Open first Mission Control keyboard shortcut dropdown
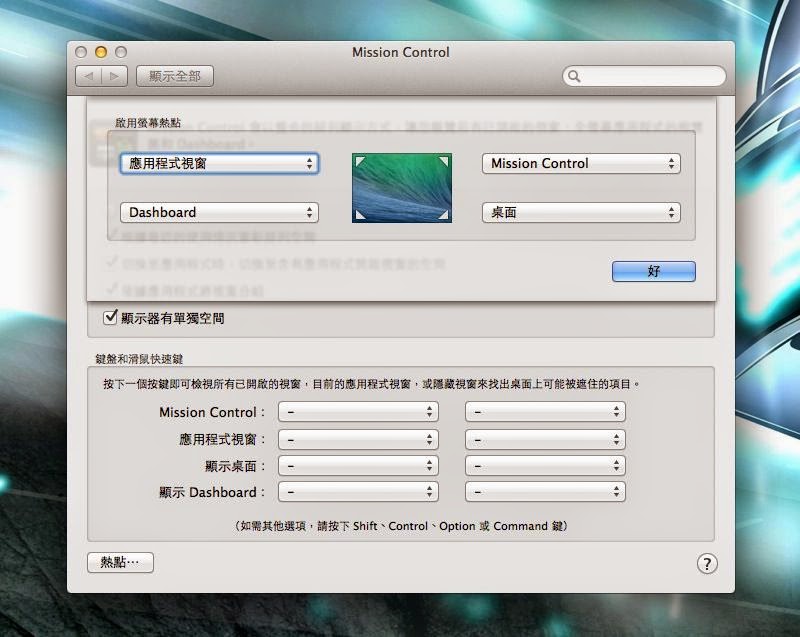Viewport: 800px width, 637px height. (x=358, y=412)
